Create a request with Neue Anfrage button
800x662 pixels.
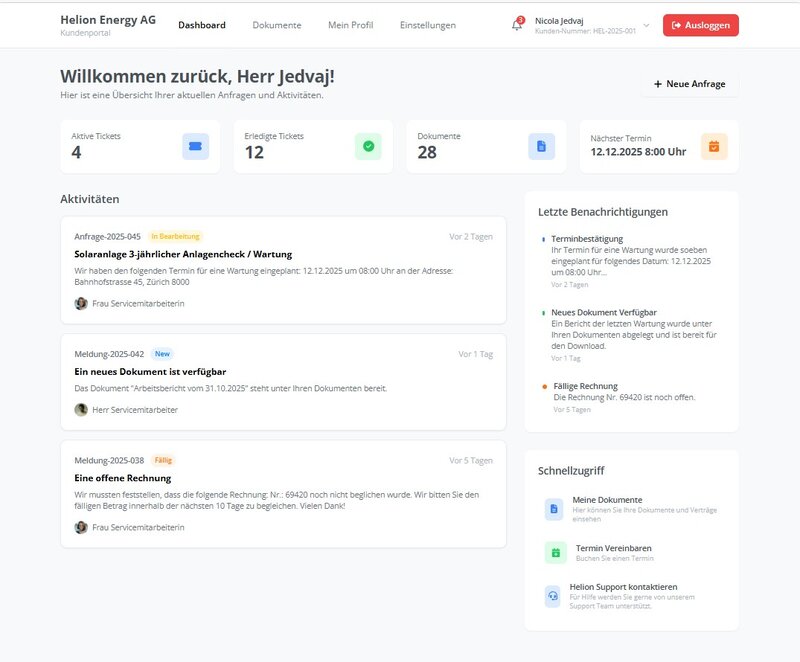tap(689, 84)
